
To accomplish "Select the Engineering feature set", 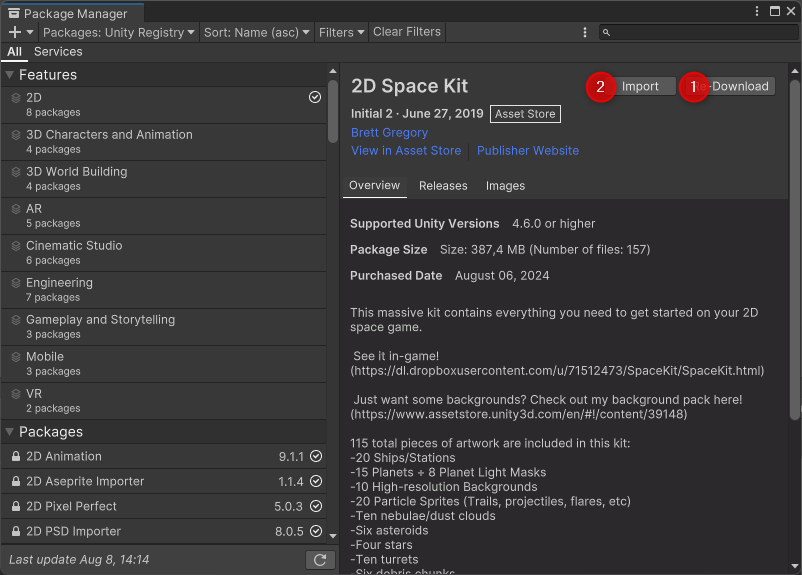I will pyautogui.click(x=164, y=290).
